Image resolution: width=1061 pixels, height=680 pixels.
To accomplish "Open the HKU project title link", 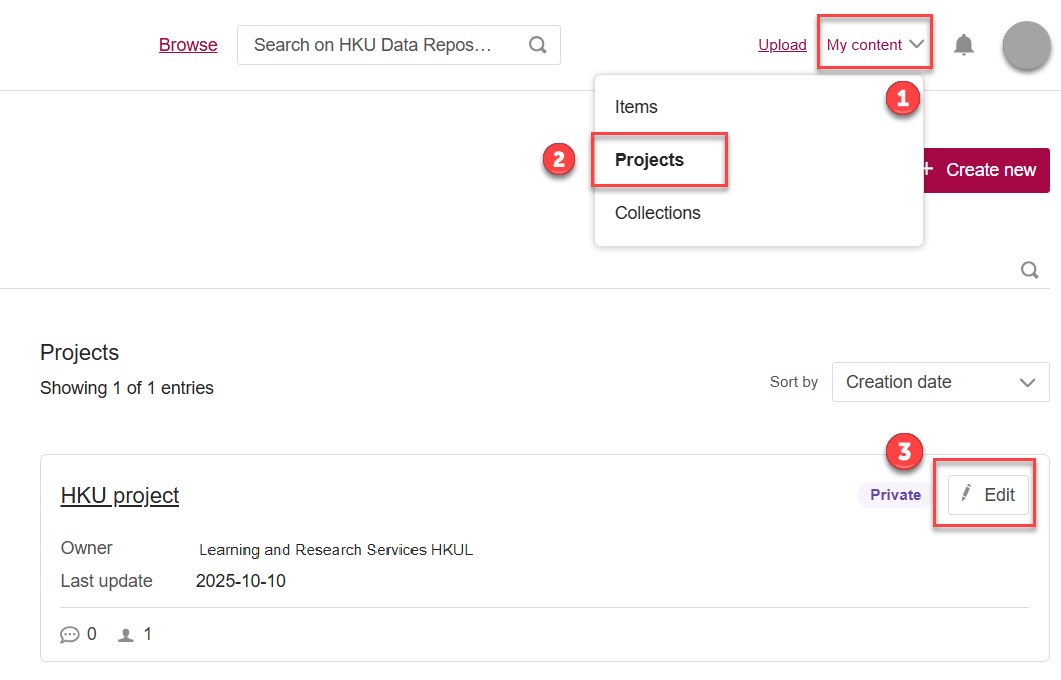I will [120, 495].
